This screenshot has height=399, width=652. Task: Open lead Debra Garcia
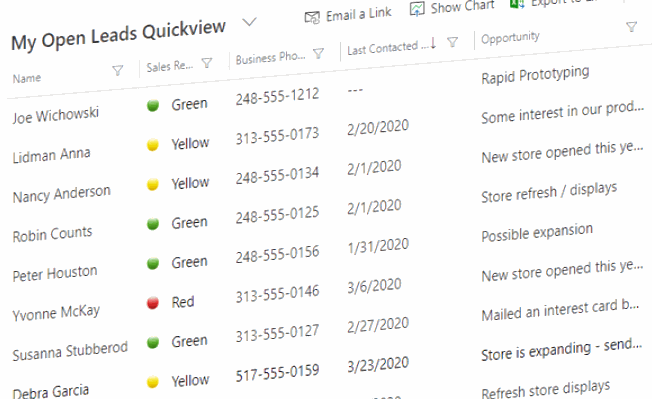(51, 392)
